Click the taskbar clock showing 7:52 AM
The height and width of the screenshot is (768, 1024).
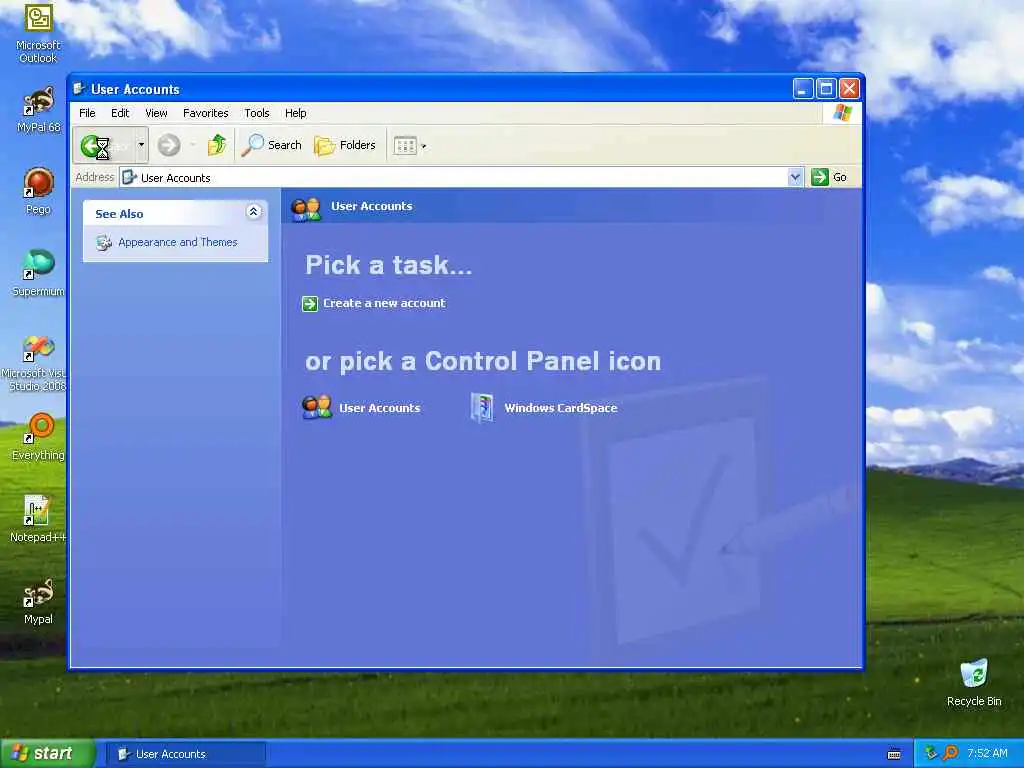pos(987,754)
